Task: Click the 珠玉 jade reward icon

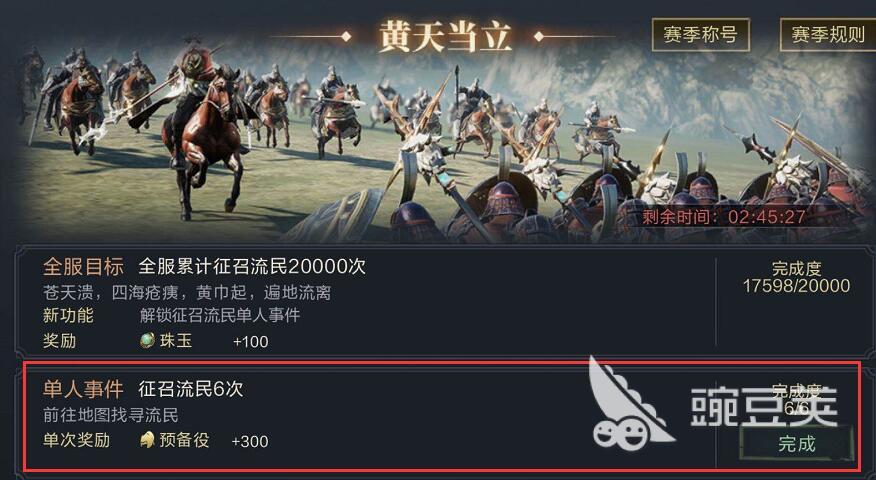Action: [147, 340]
